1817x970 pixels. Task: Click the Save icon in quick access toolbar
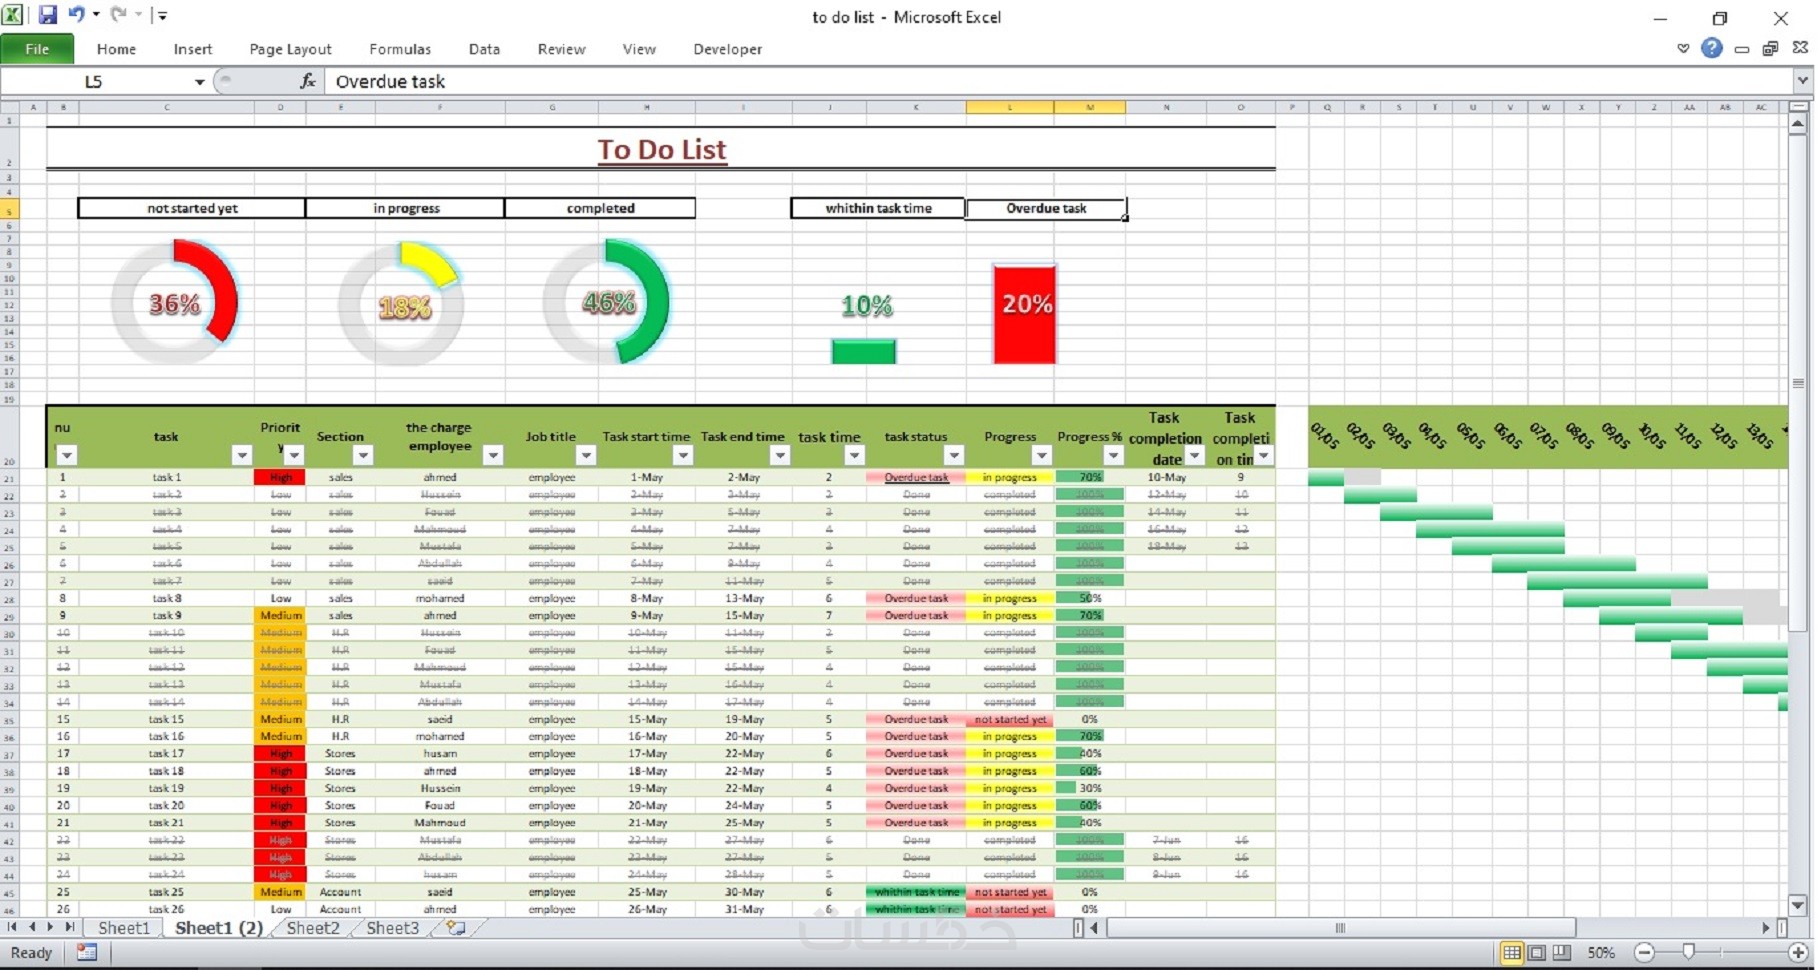click(47, 15)
